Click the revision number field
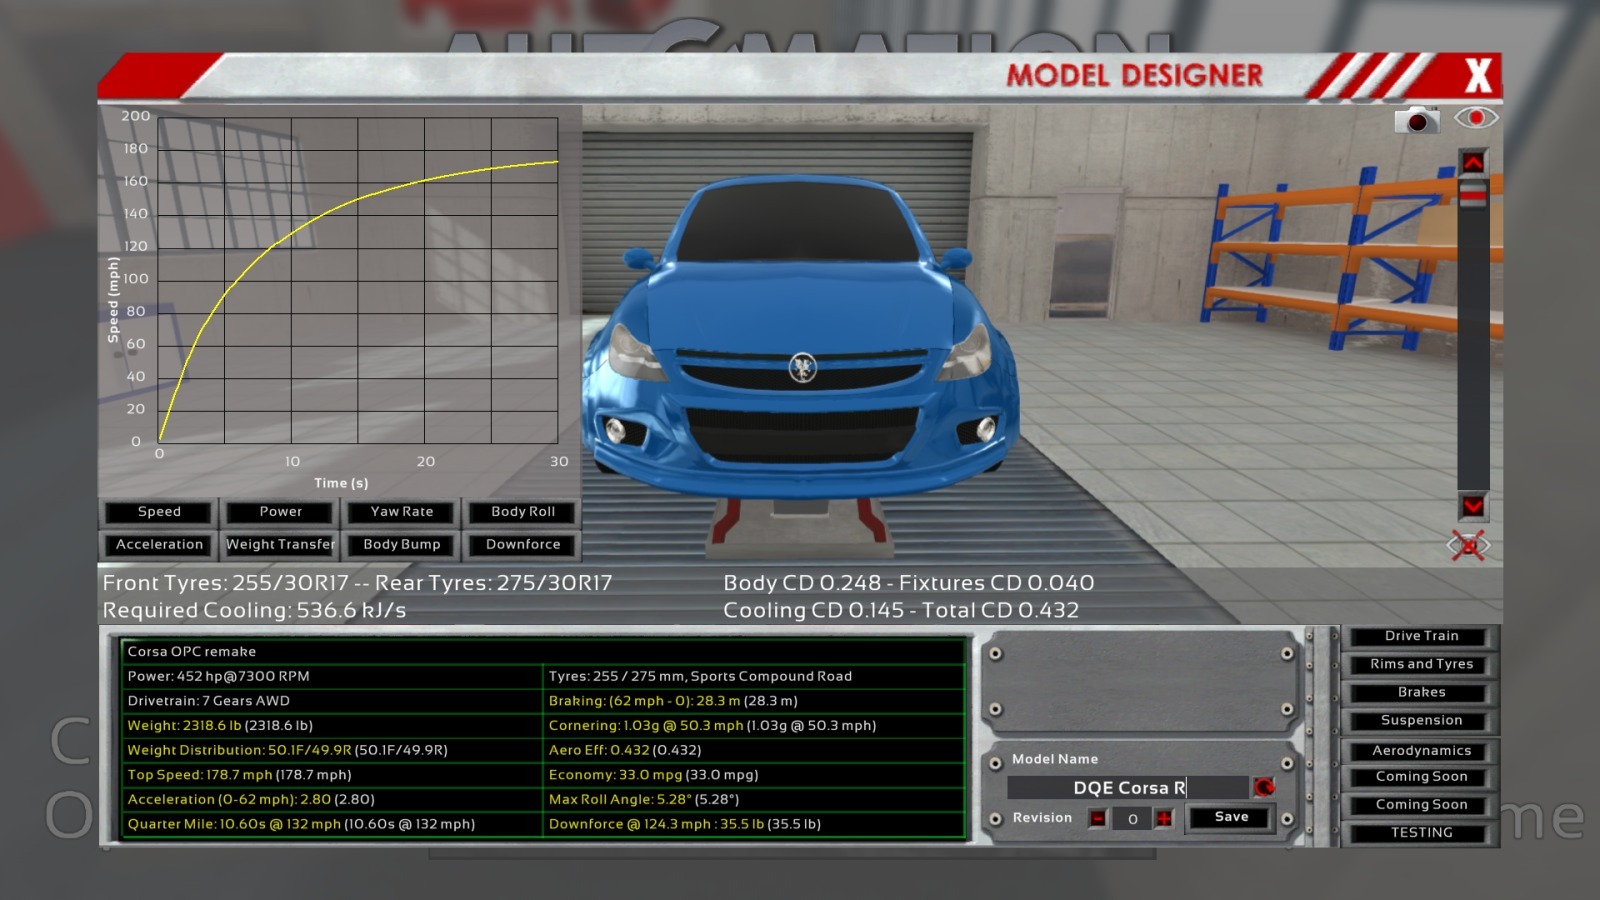This screenshot has width=1600, height=900. [x=1132, y=818]
